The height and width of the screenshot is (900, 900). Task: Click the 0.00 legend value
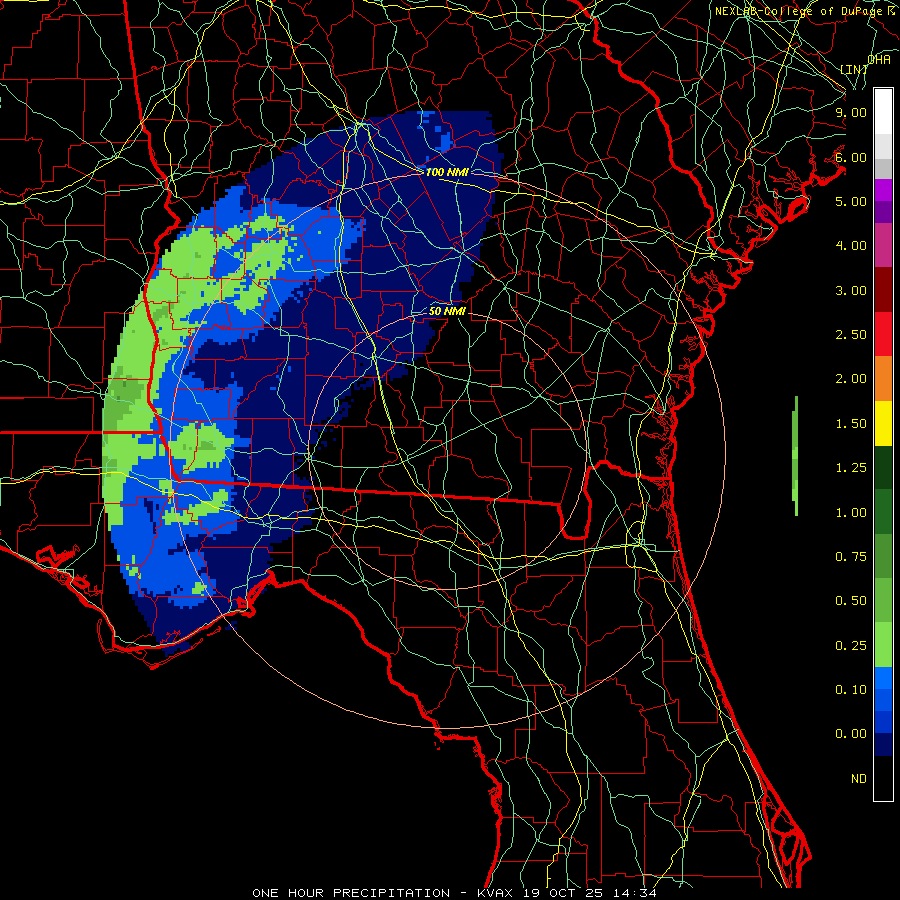(x=851, y=734)
